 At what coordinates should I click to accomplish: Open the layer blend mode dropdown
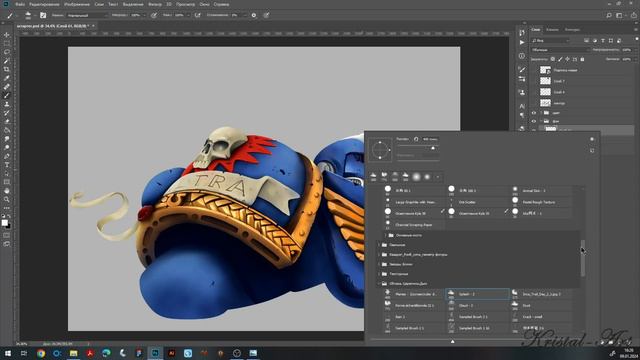tap(560, 50)
